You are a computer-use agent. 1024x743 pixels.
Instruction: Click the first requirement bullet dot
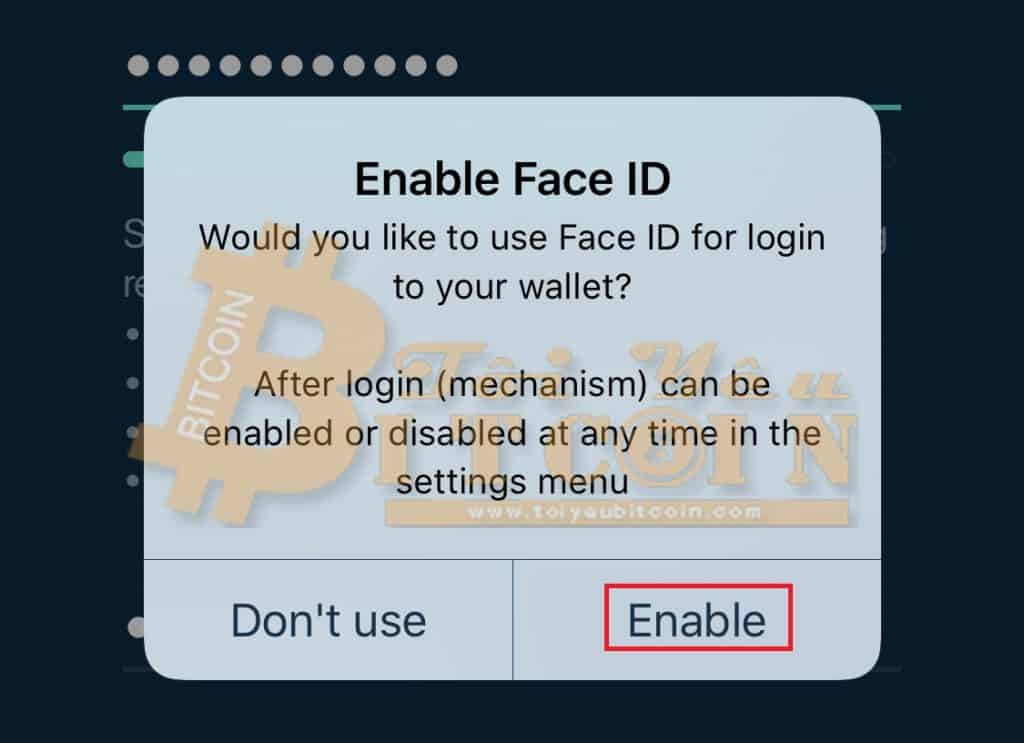tap(133, 334)
